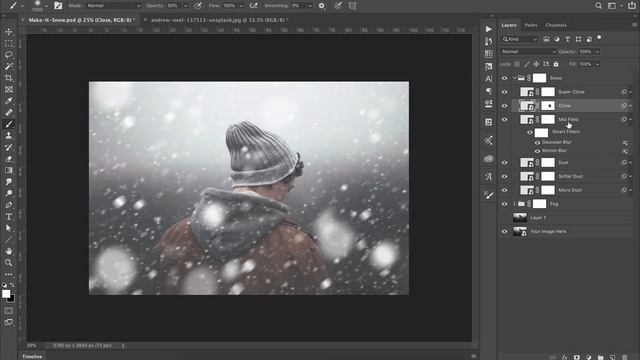
Task: Hide the Softer Dust layer
Action: [x=504, y=176]
